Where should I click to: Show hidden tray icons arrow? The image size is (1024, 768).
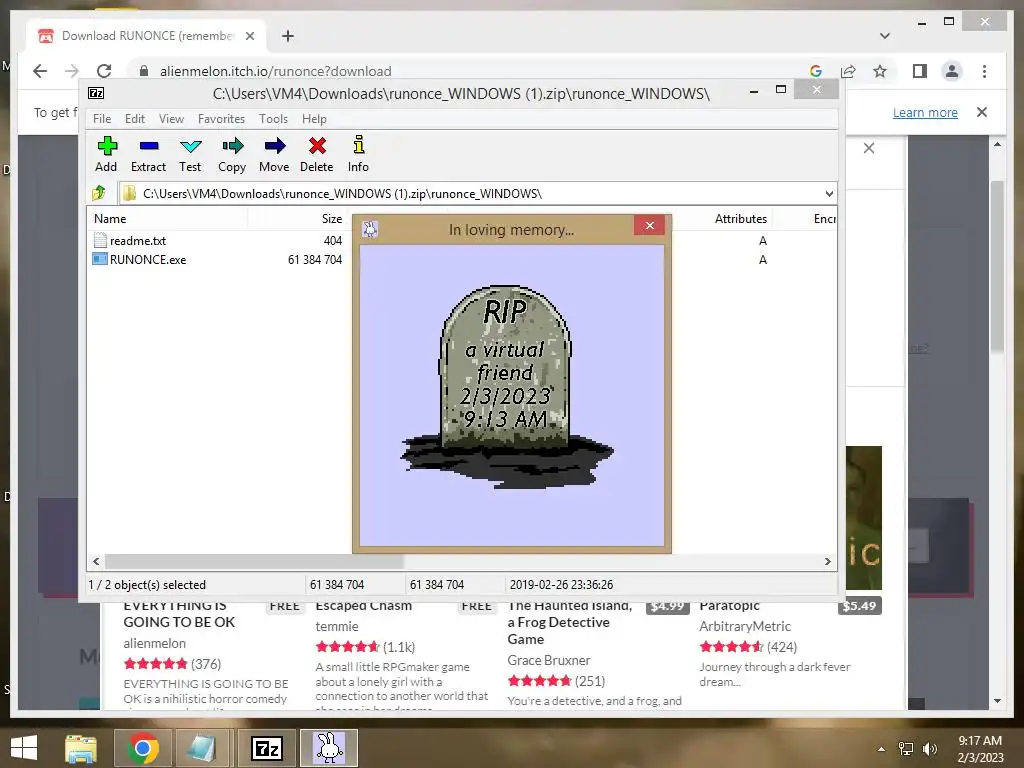click(x=881, y=749)
